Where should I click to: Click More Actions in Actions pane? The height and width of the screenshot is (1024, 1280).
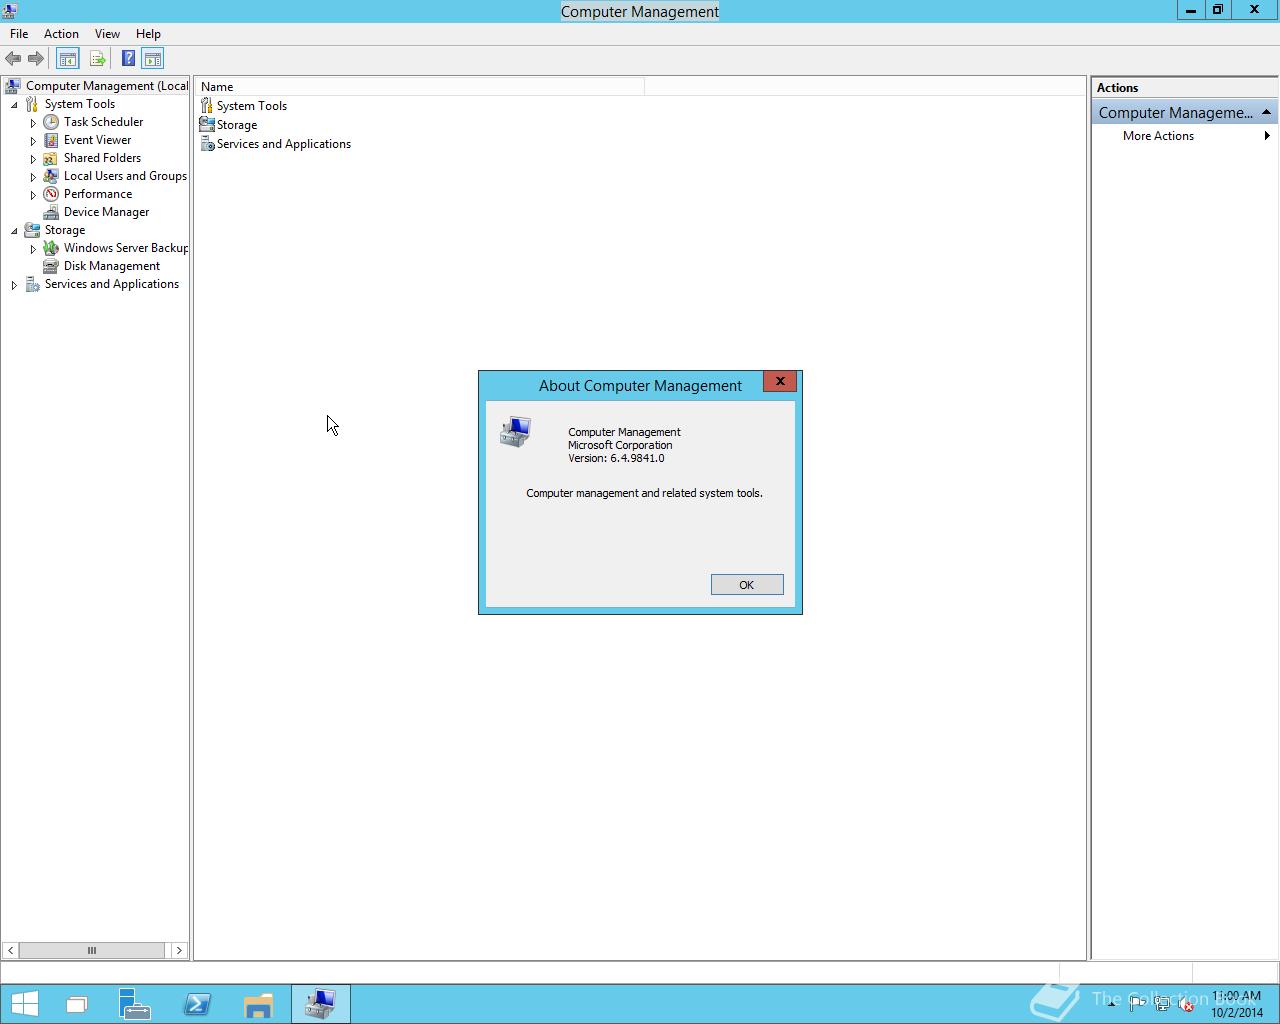tap(1158, 136)
